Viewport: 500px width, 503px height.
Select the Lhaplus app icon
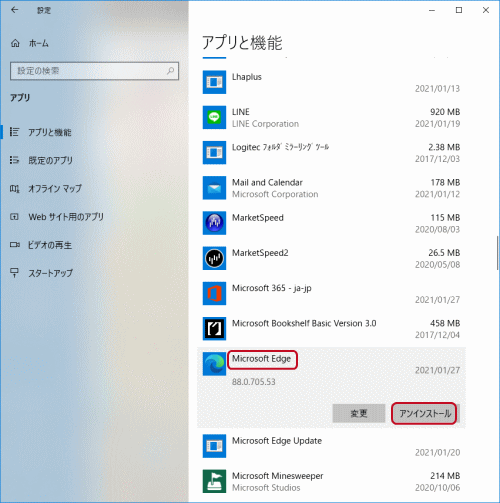[x=214, y=82]
